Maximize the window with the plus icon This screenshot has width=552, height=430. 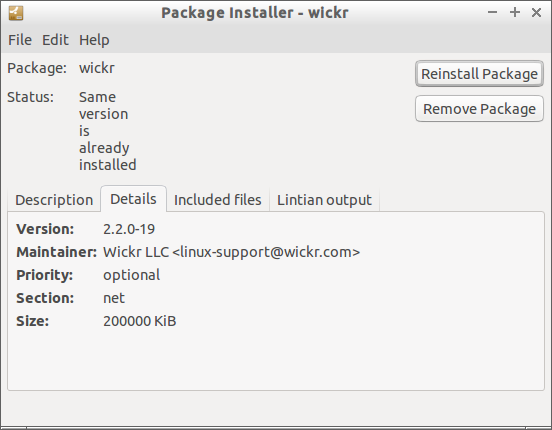(515, 12)
